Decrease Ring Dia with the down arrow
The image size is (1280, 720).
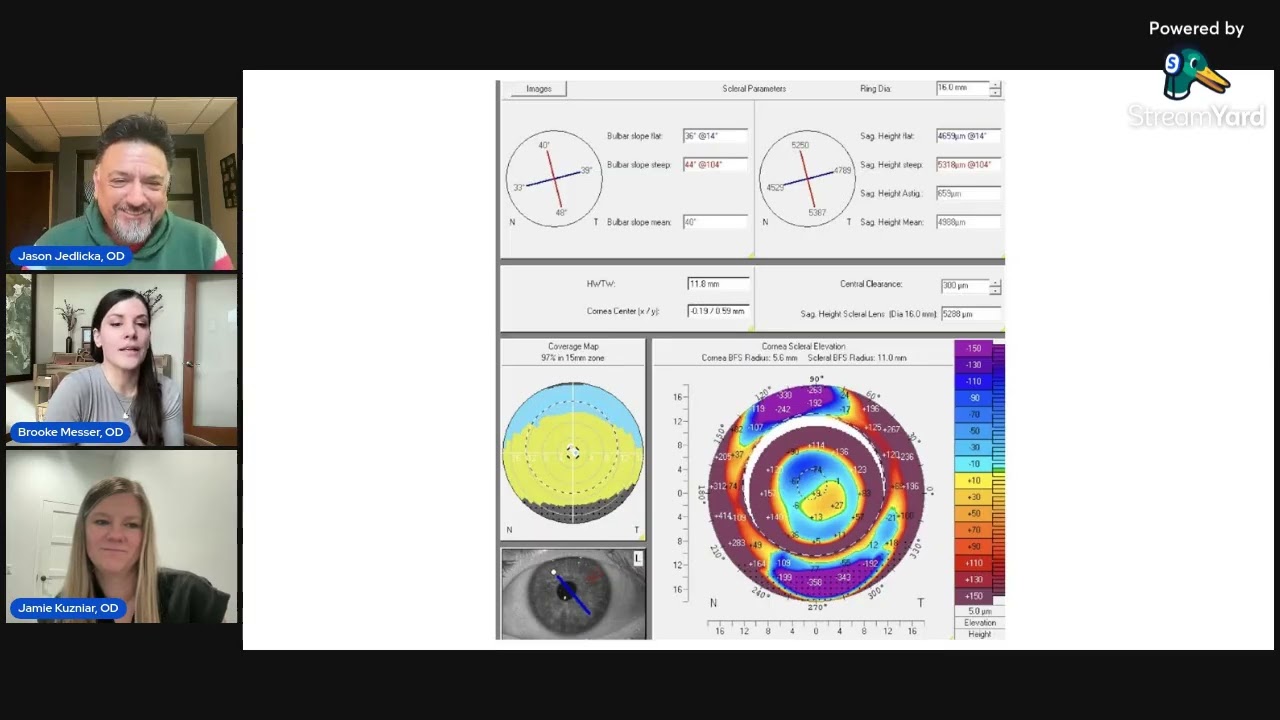995,92
